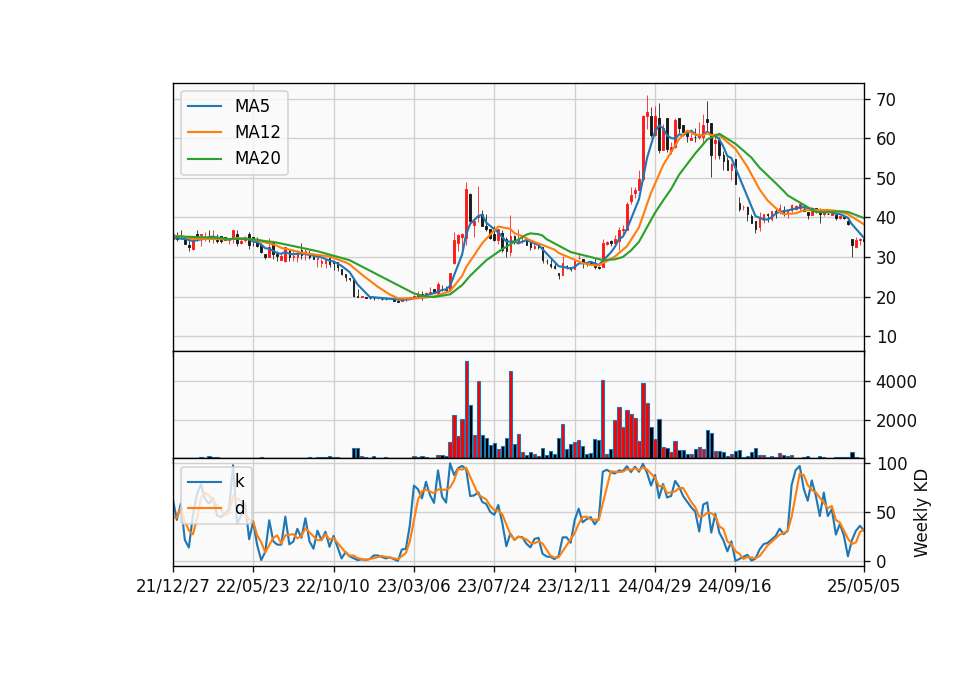
Task: Click the 30 price axis tick
Action: (x=886, y=258)
